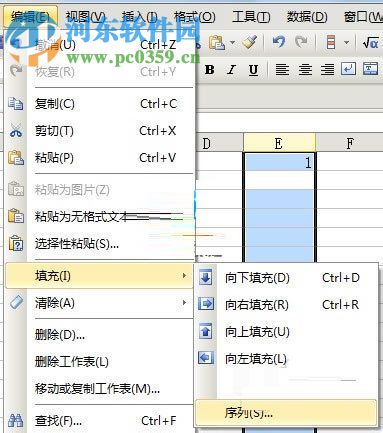
Task: Choose 查找(F)... menu entry
Action: click(x=100, y=421)
